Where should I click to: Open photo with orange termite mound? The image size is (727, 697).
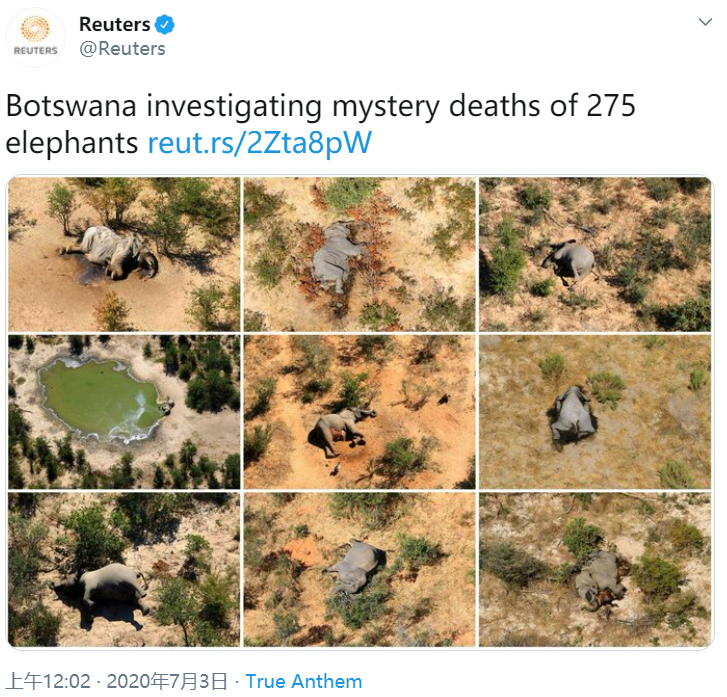click(x=359, y=569)
